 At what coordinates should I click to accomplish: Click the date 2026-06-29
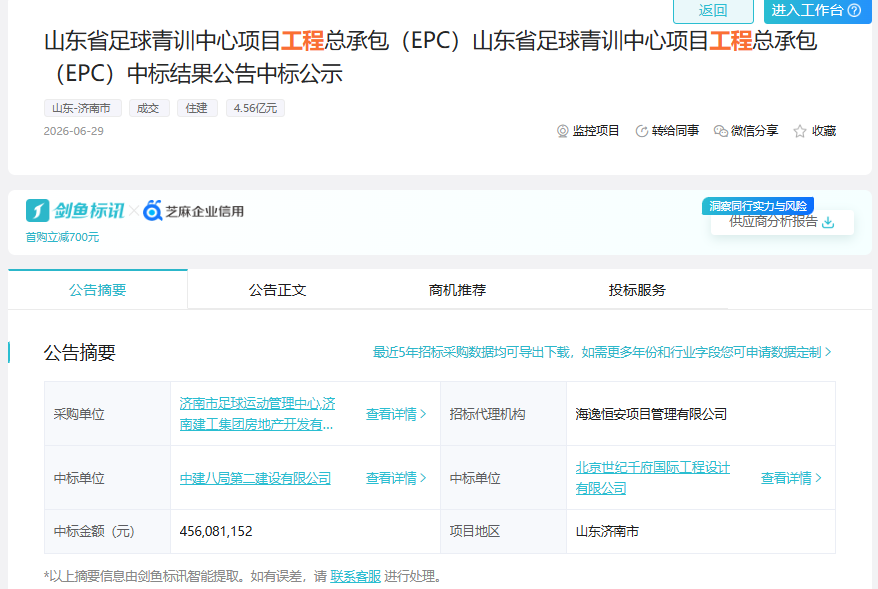pyautogui.click(x=73, y=131)
